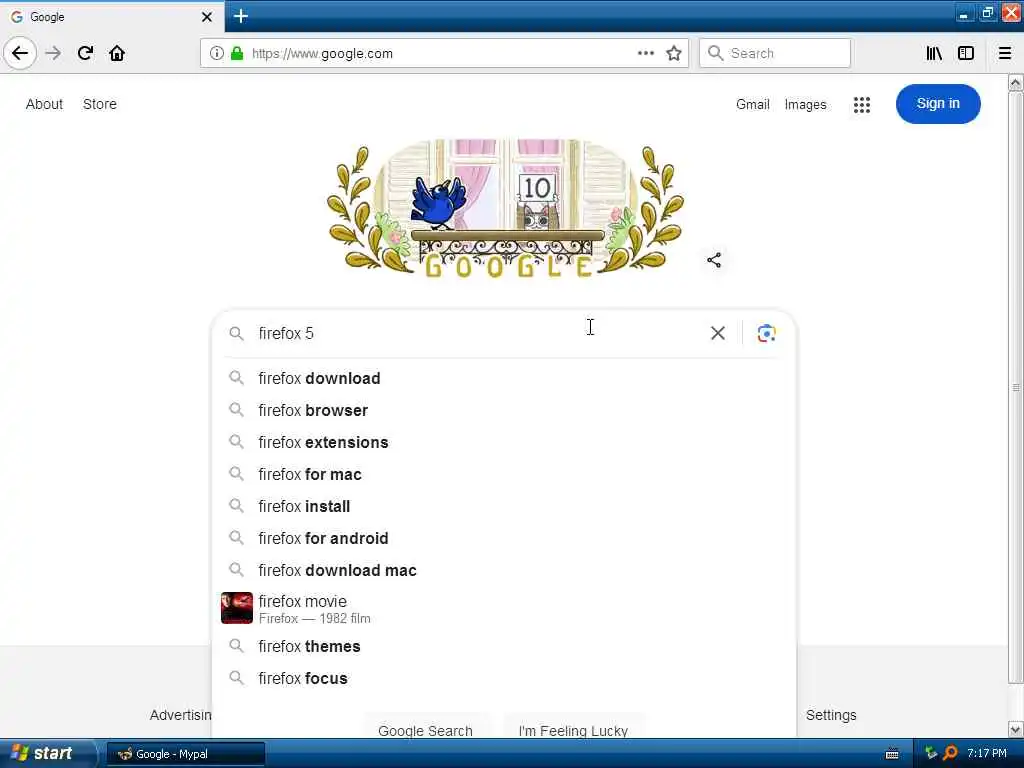This screenshot has height=768, width=1024.
Task: Choose suggestion firefox download
Action: click(504, 378)
